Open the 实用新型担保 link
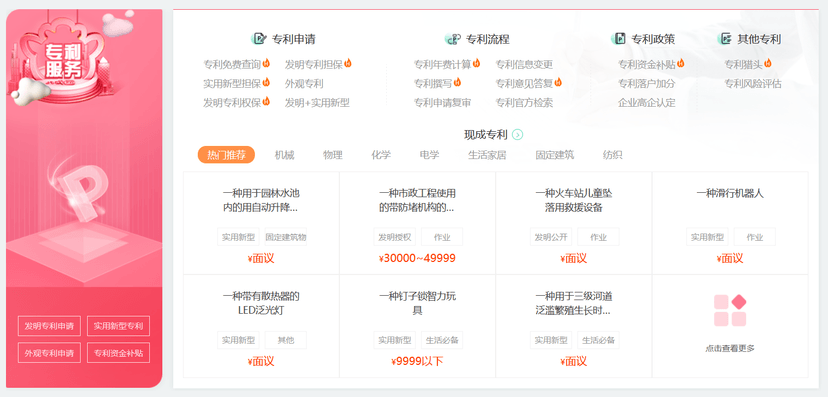Screen dimensions: 828x397 point(232,83)
